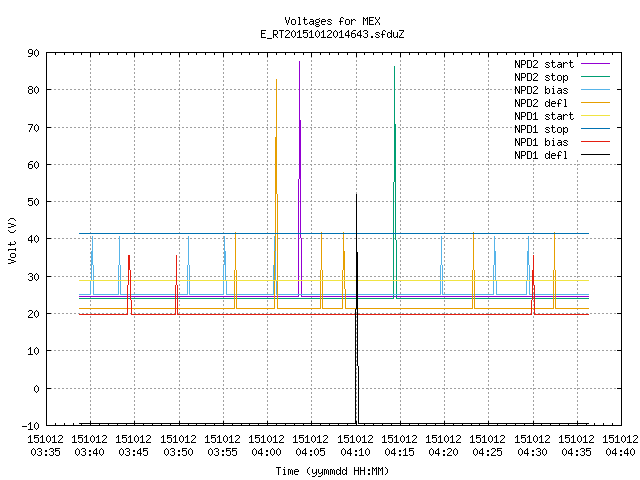Click the x-axis tick label 04:00

[x=267, y=452]
